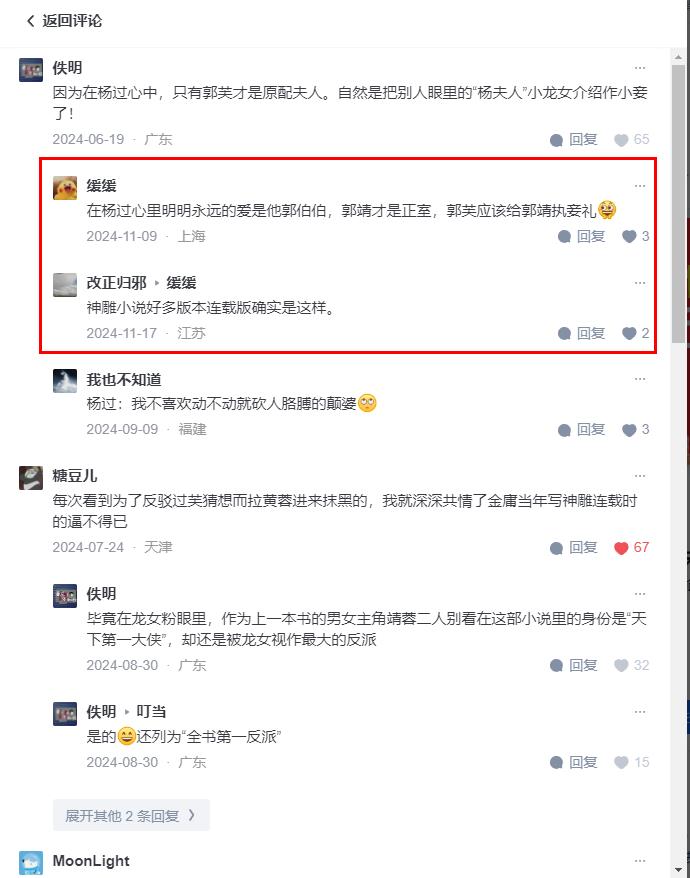This screenshot has width=690, height=878.
Task: Open username link 改正归邪
Action: (116, 283)
